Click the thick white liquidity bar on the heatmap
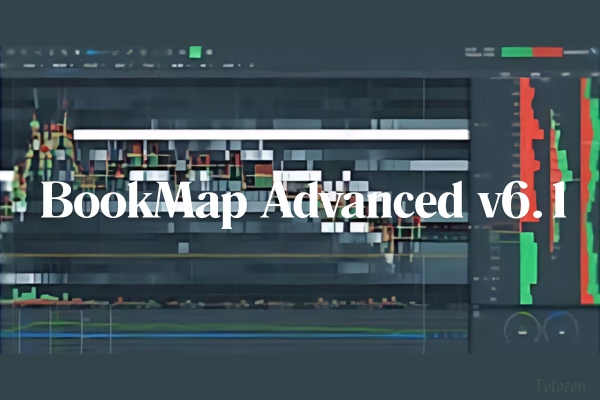Viewport: 600px width, 400px height. coord(270,134)
